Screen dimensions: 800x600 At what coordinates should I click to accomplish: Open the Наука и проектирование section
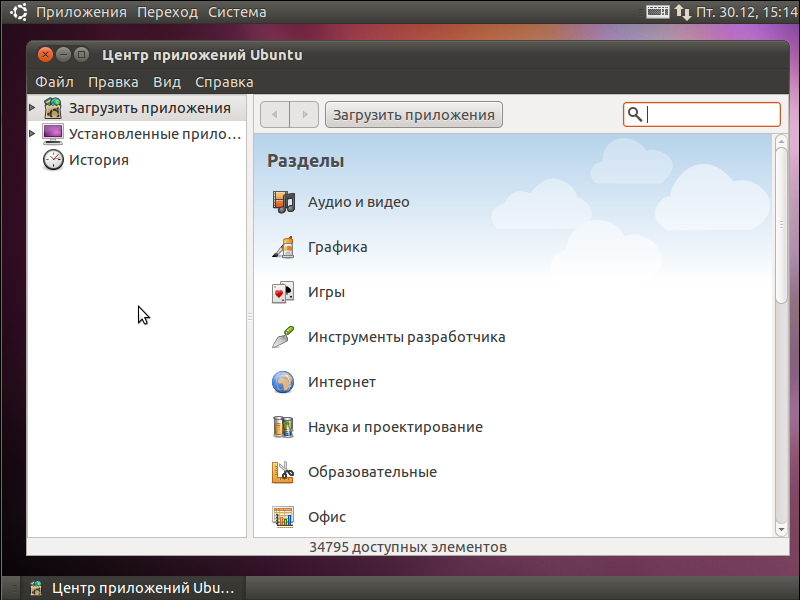tap(395, 427)
